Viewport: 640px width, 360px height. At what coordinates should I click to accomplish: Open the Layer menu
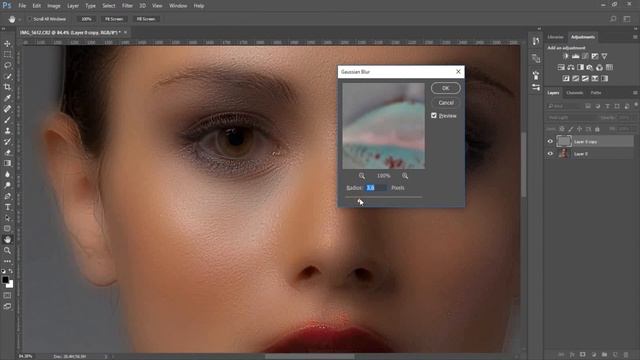(x=73, y=6)
